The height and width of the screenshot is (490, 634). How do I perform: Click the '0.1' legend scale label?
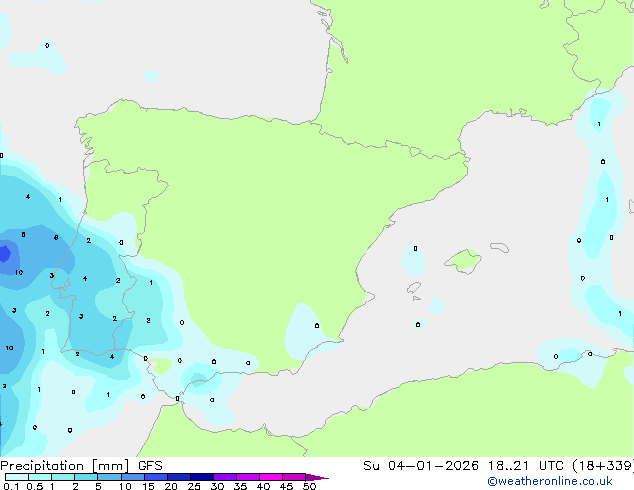(12, 486)
